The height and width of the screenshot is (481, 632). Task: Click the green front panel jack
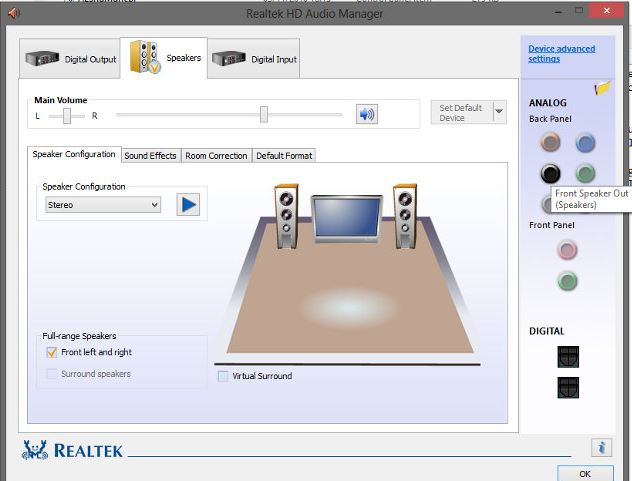click(x=568, y=281)
